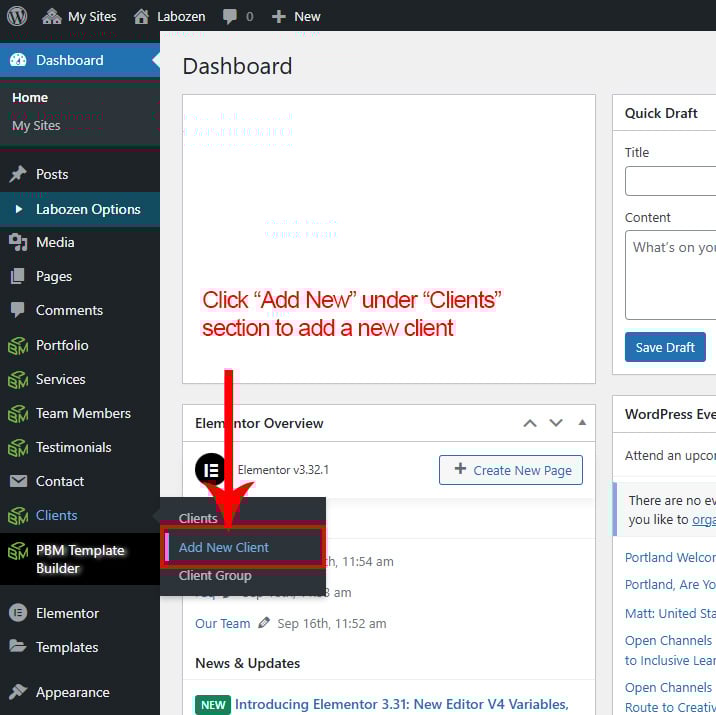
Task: Focus the Quick Draft Title field
Action: (x=670, y=181)
